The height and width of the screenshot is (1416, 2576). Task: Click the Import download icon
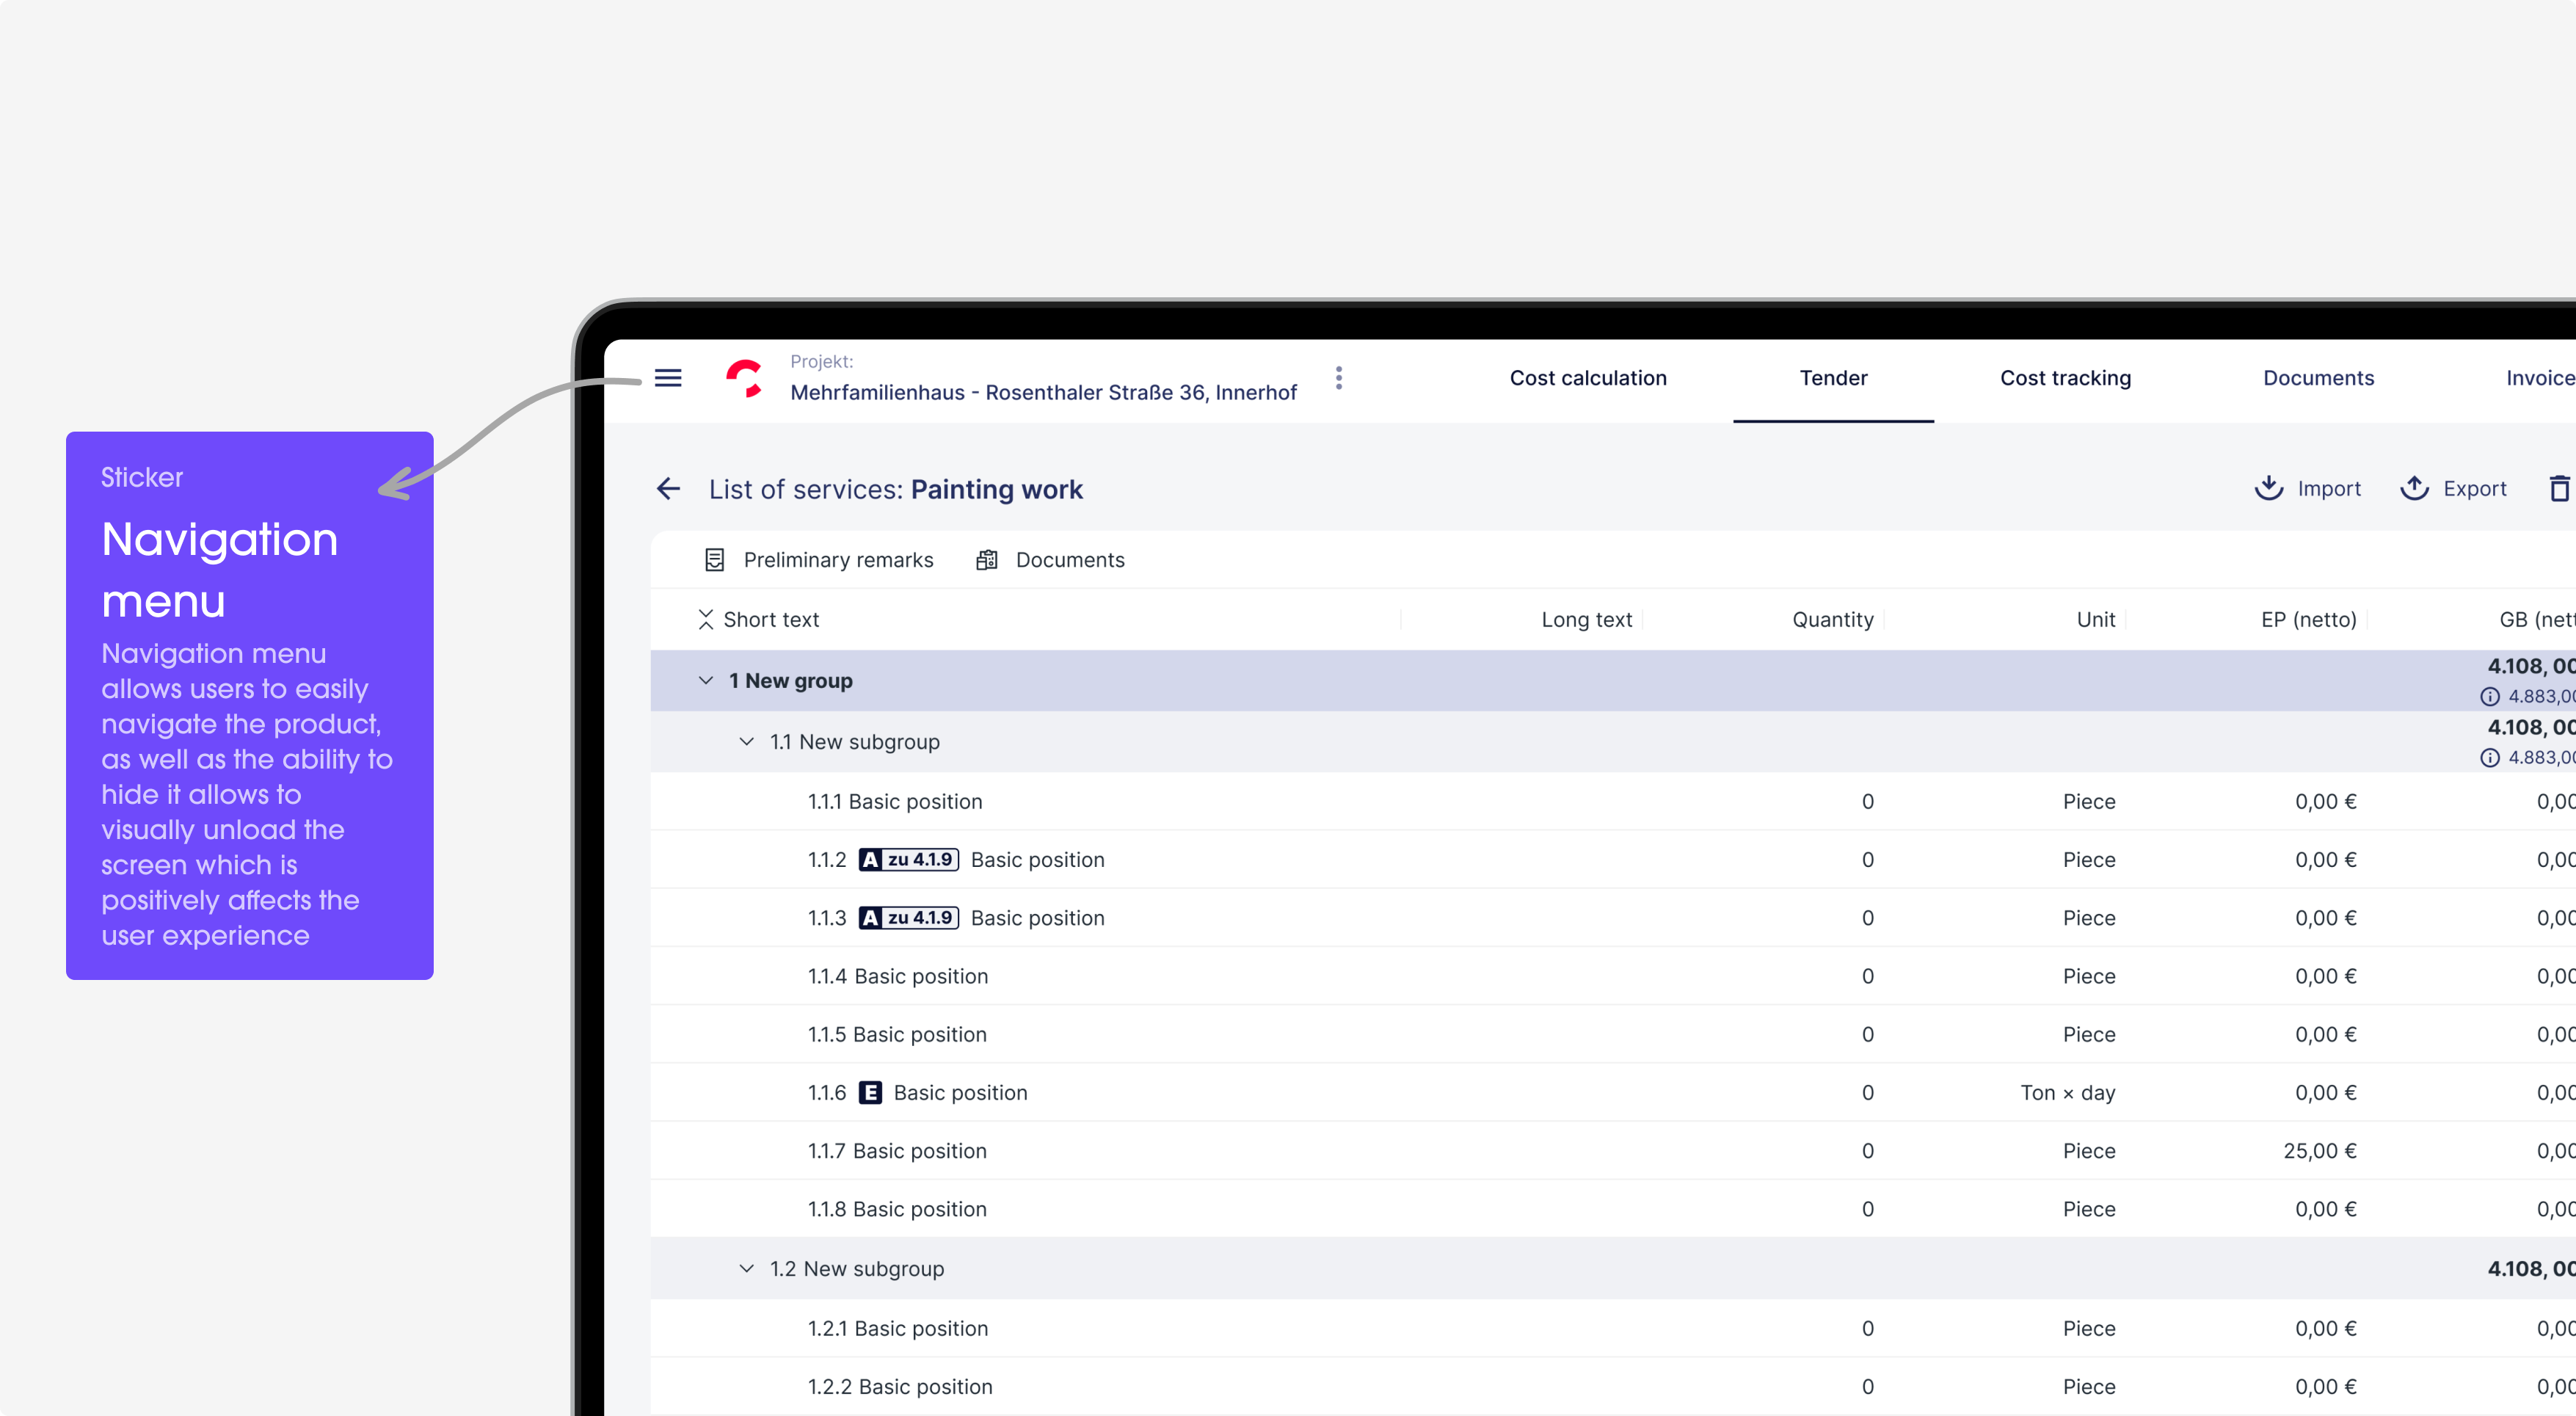pyautogui.click(x=2269, y=488)
